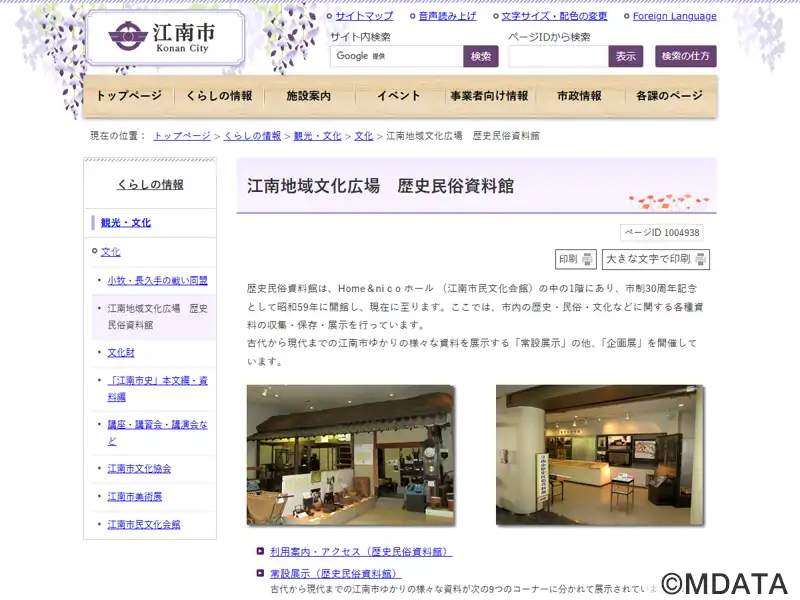Open 江南市民文化会館 sidebar link
Viewport: 800px width, 600px height.
point(144,524)
